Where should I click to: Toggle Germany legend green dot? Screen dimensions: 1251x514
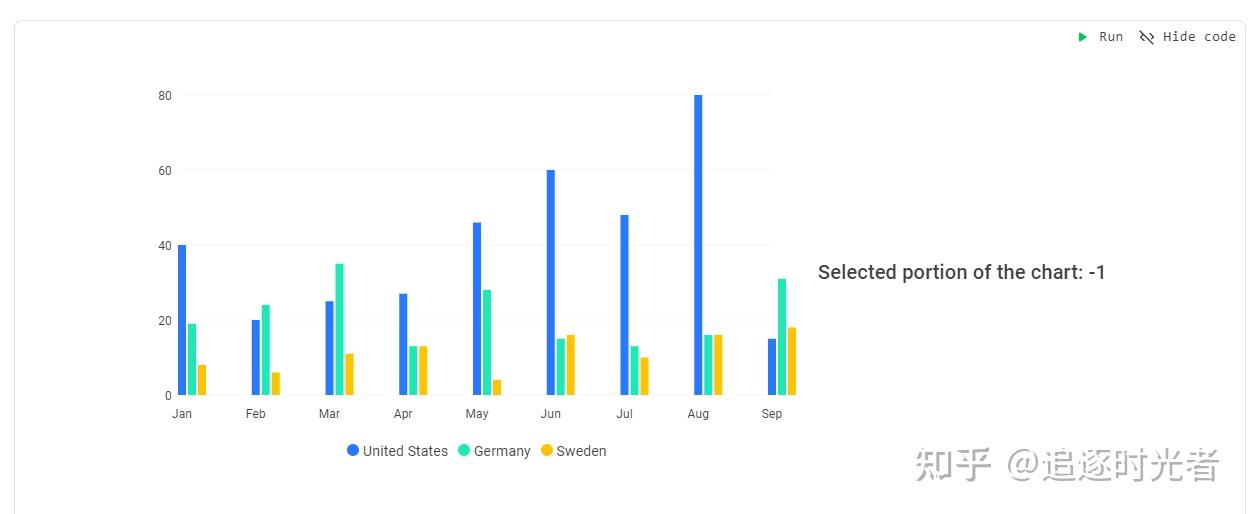pos(464,451)
